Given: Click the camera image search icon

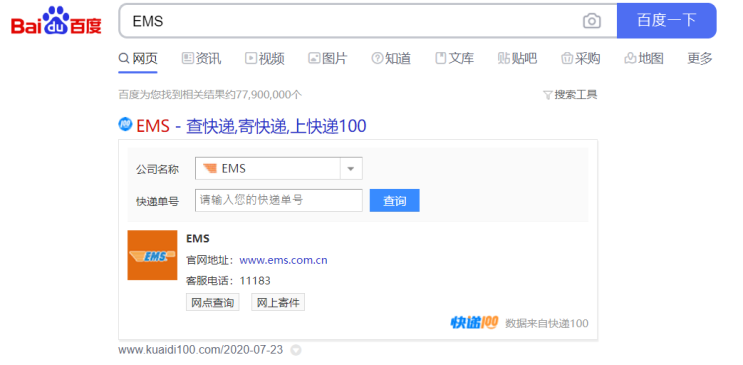Looking at the screenshot, I should 591,21.
